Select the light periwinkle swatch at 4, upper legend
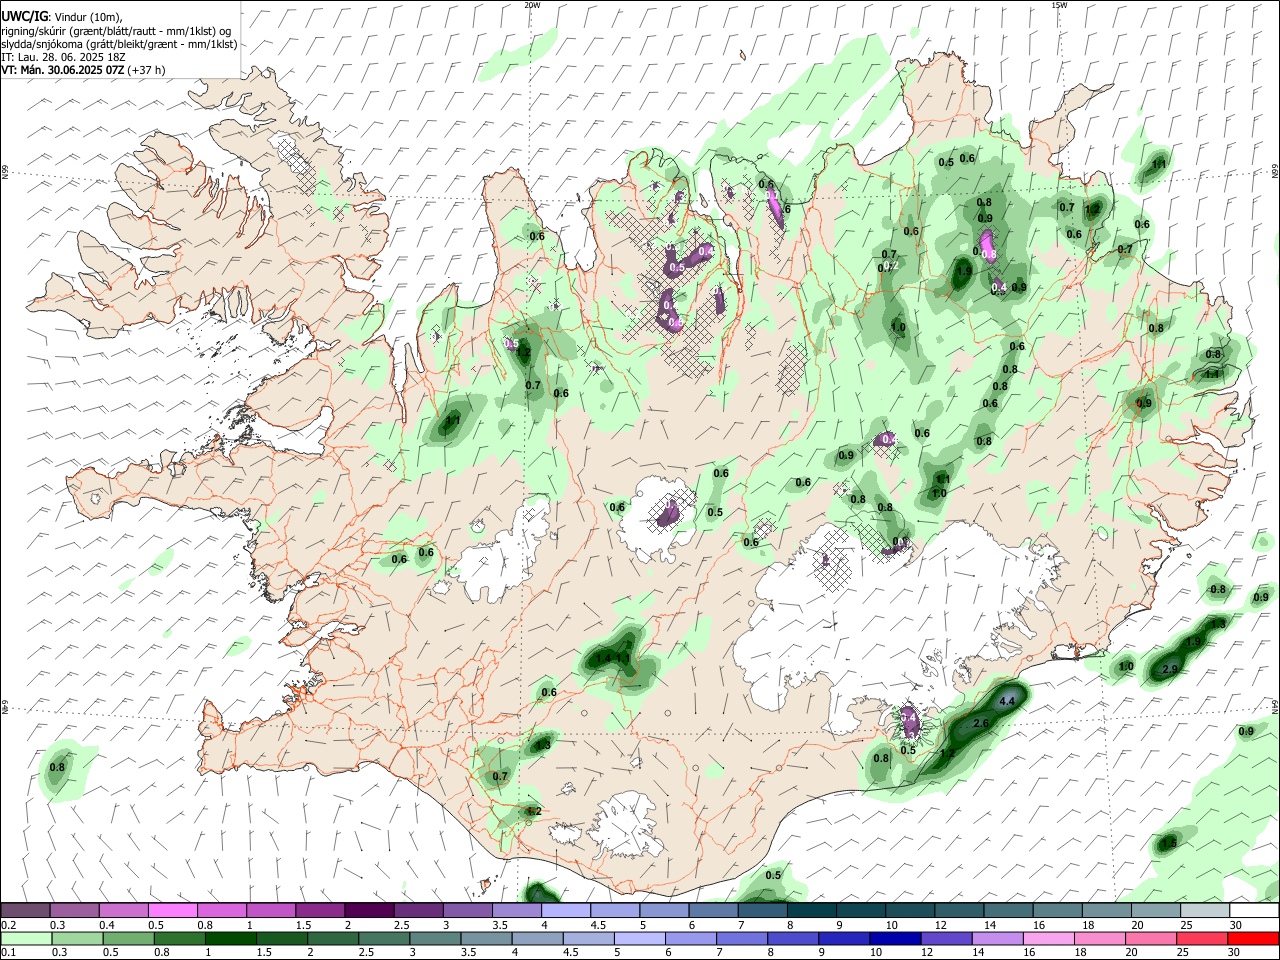 tap(565, 911)
